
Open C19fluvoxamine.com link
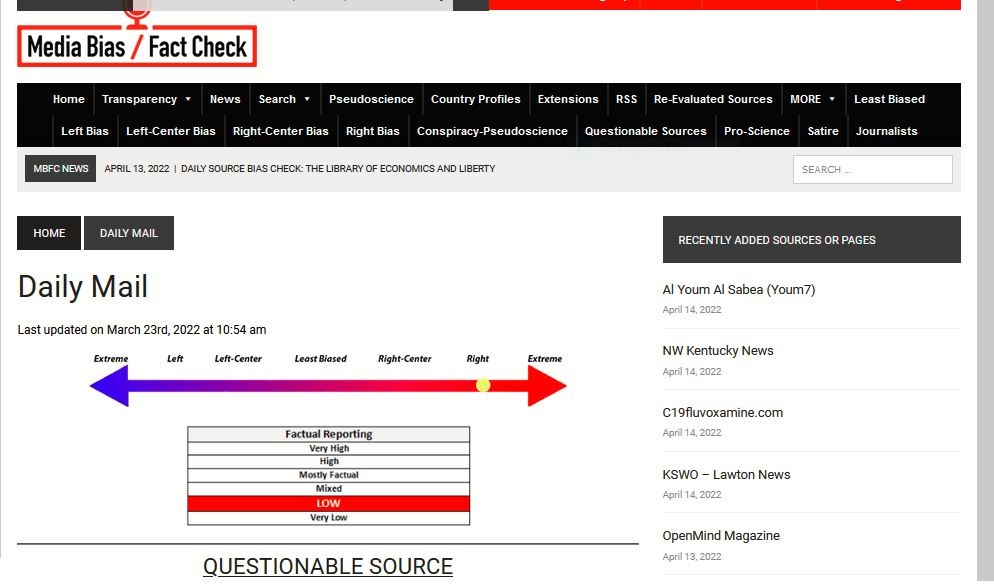pyautogui.click(x=723, y=413)
